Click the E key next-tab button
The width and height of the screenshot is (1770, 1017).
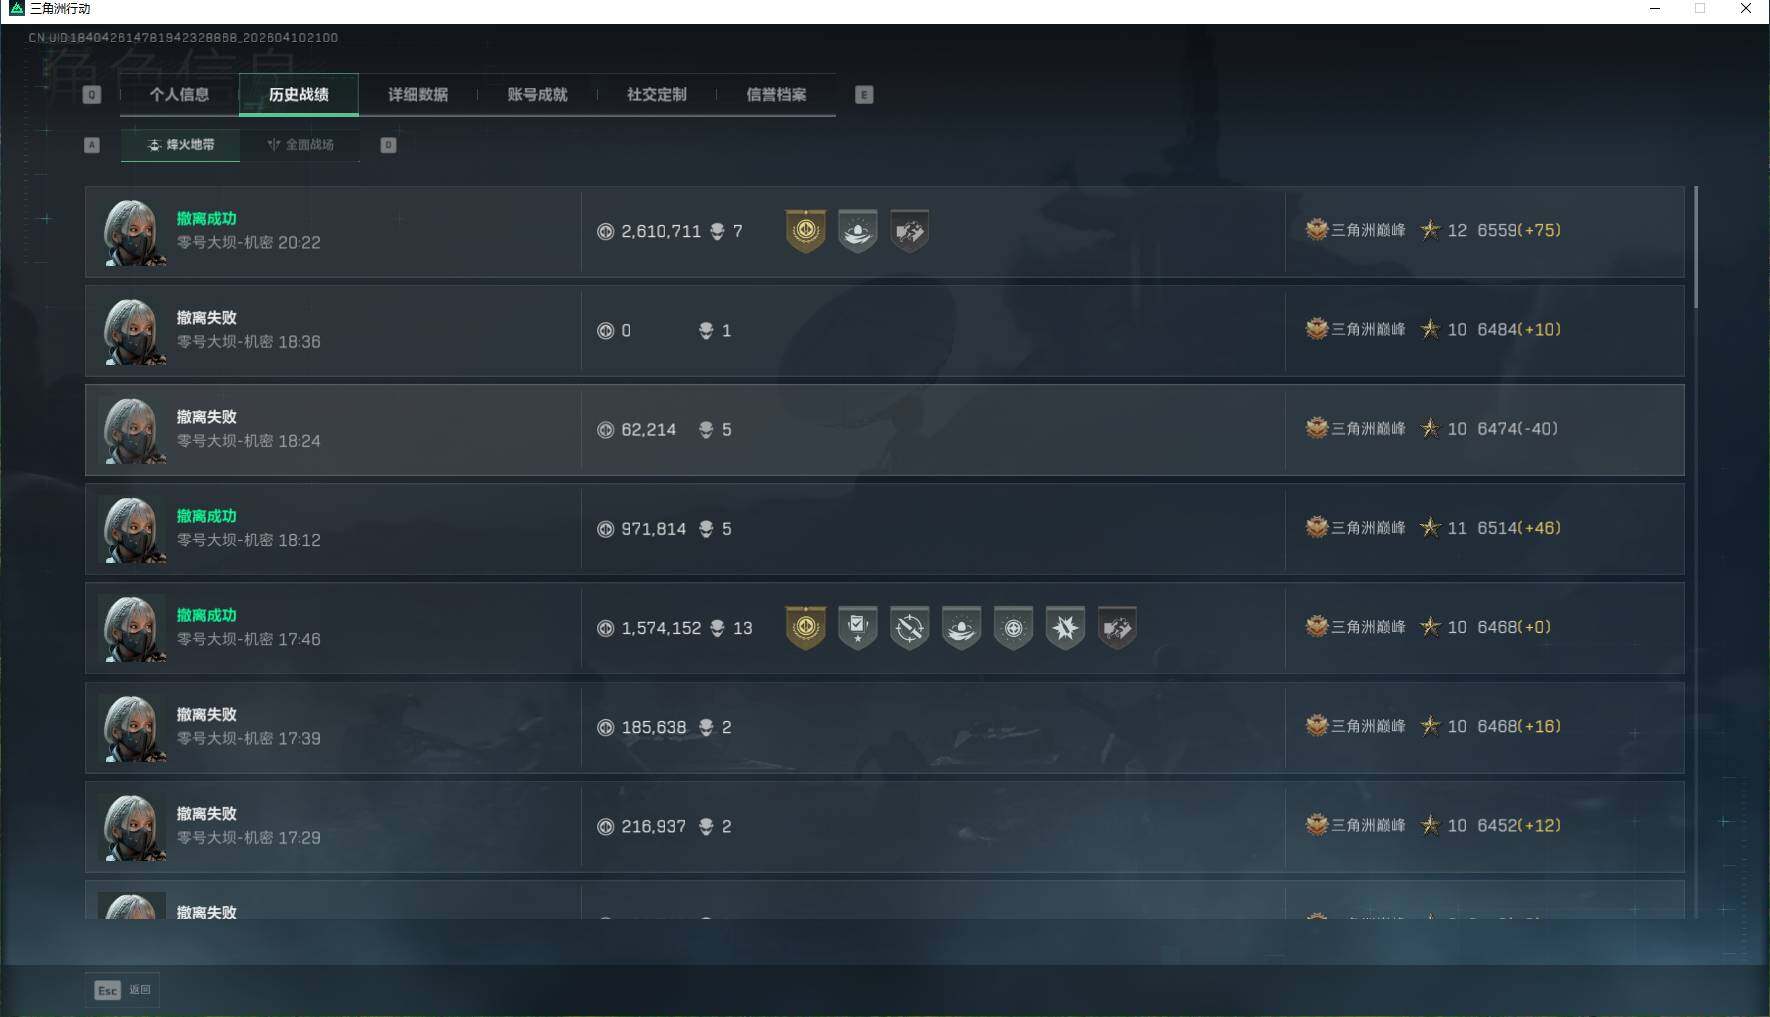click(864, 95)
